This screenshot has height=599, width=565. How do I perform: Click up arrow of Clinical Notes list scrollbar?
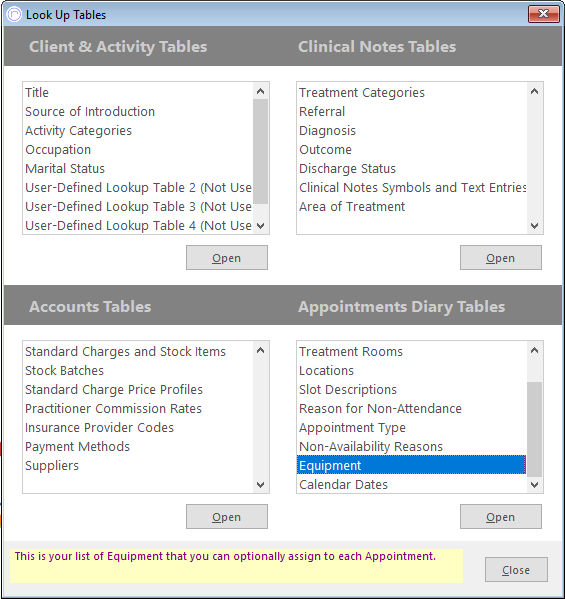click(534, 91)
